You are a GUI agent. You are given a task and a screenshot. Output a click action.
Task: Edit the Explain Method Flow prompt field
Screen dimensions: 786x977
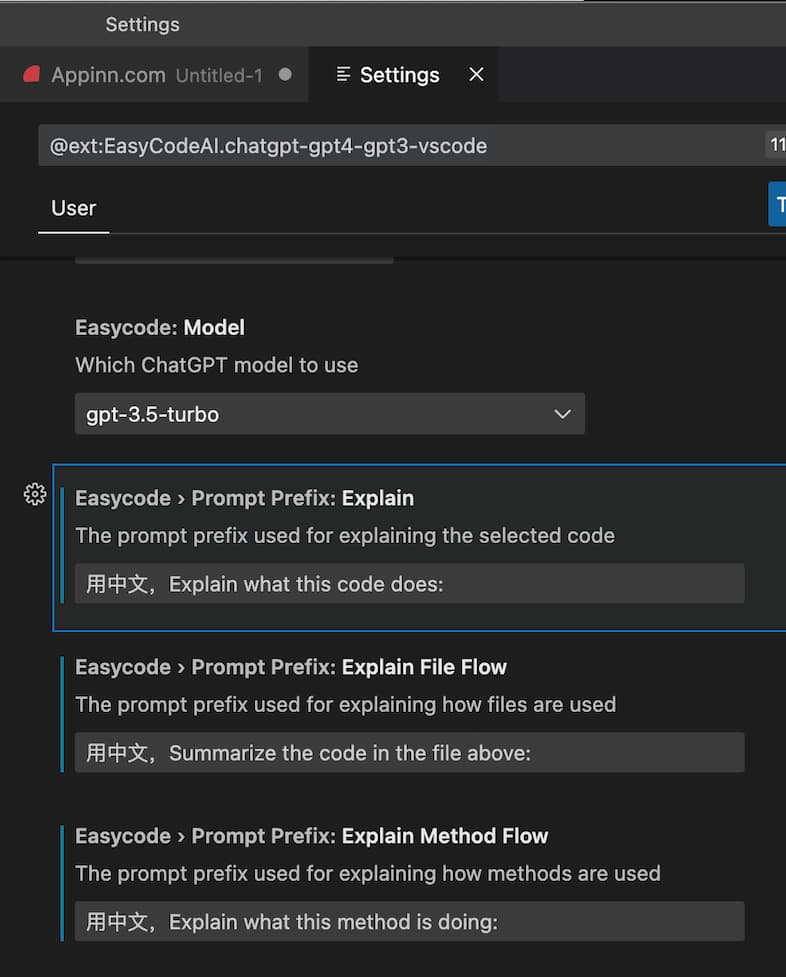410,922
